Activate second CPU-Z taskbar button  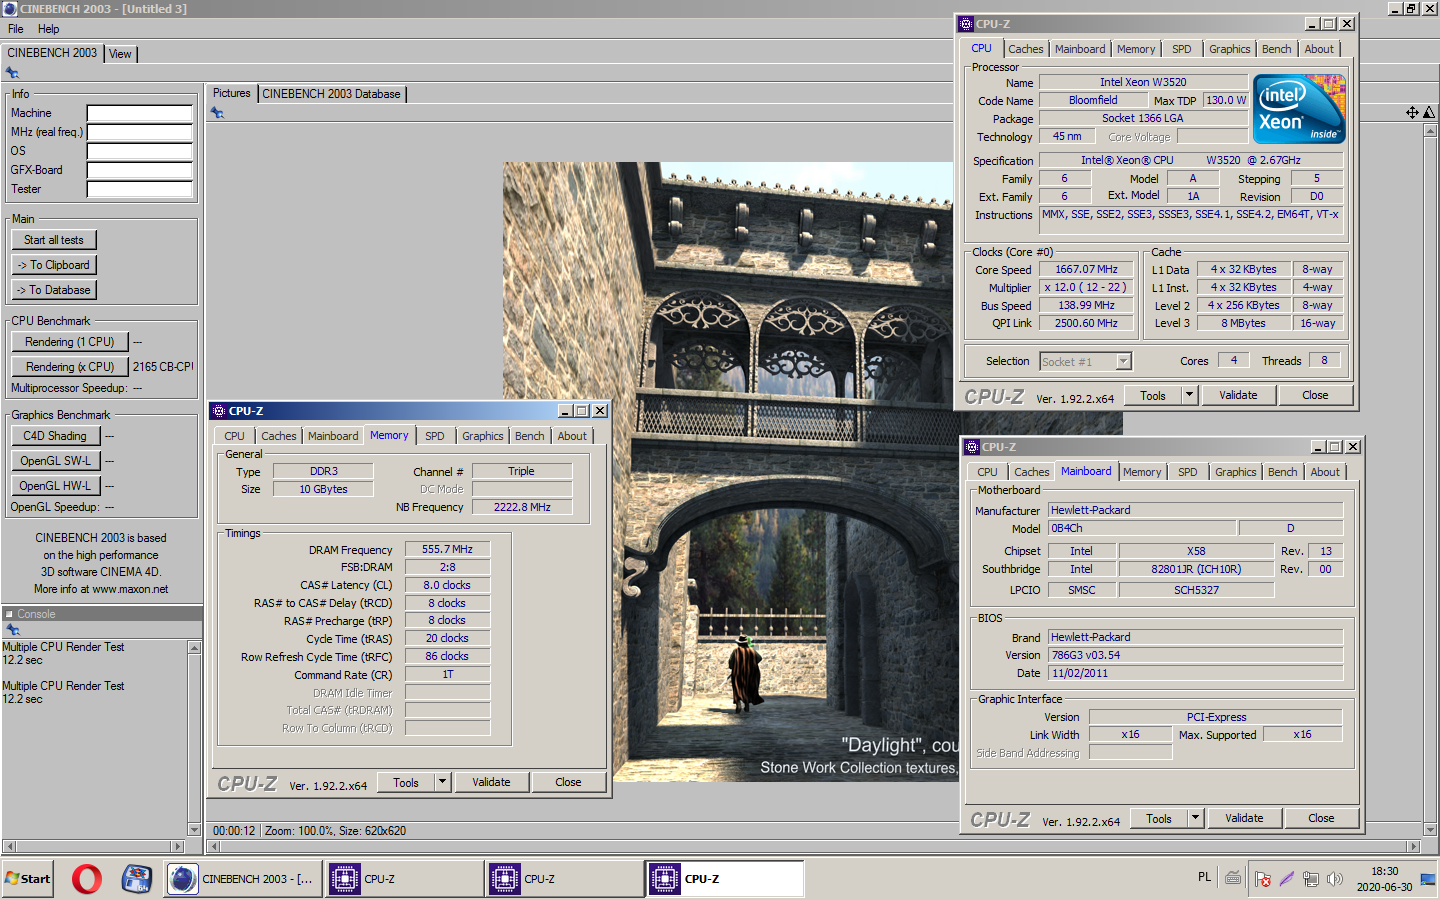[x=565, y=879]
